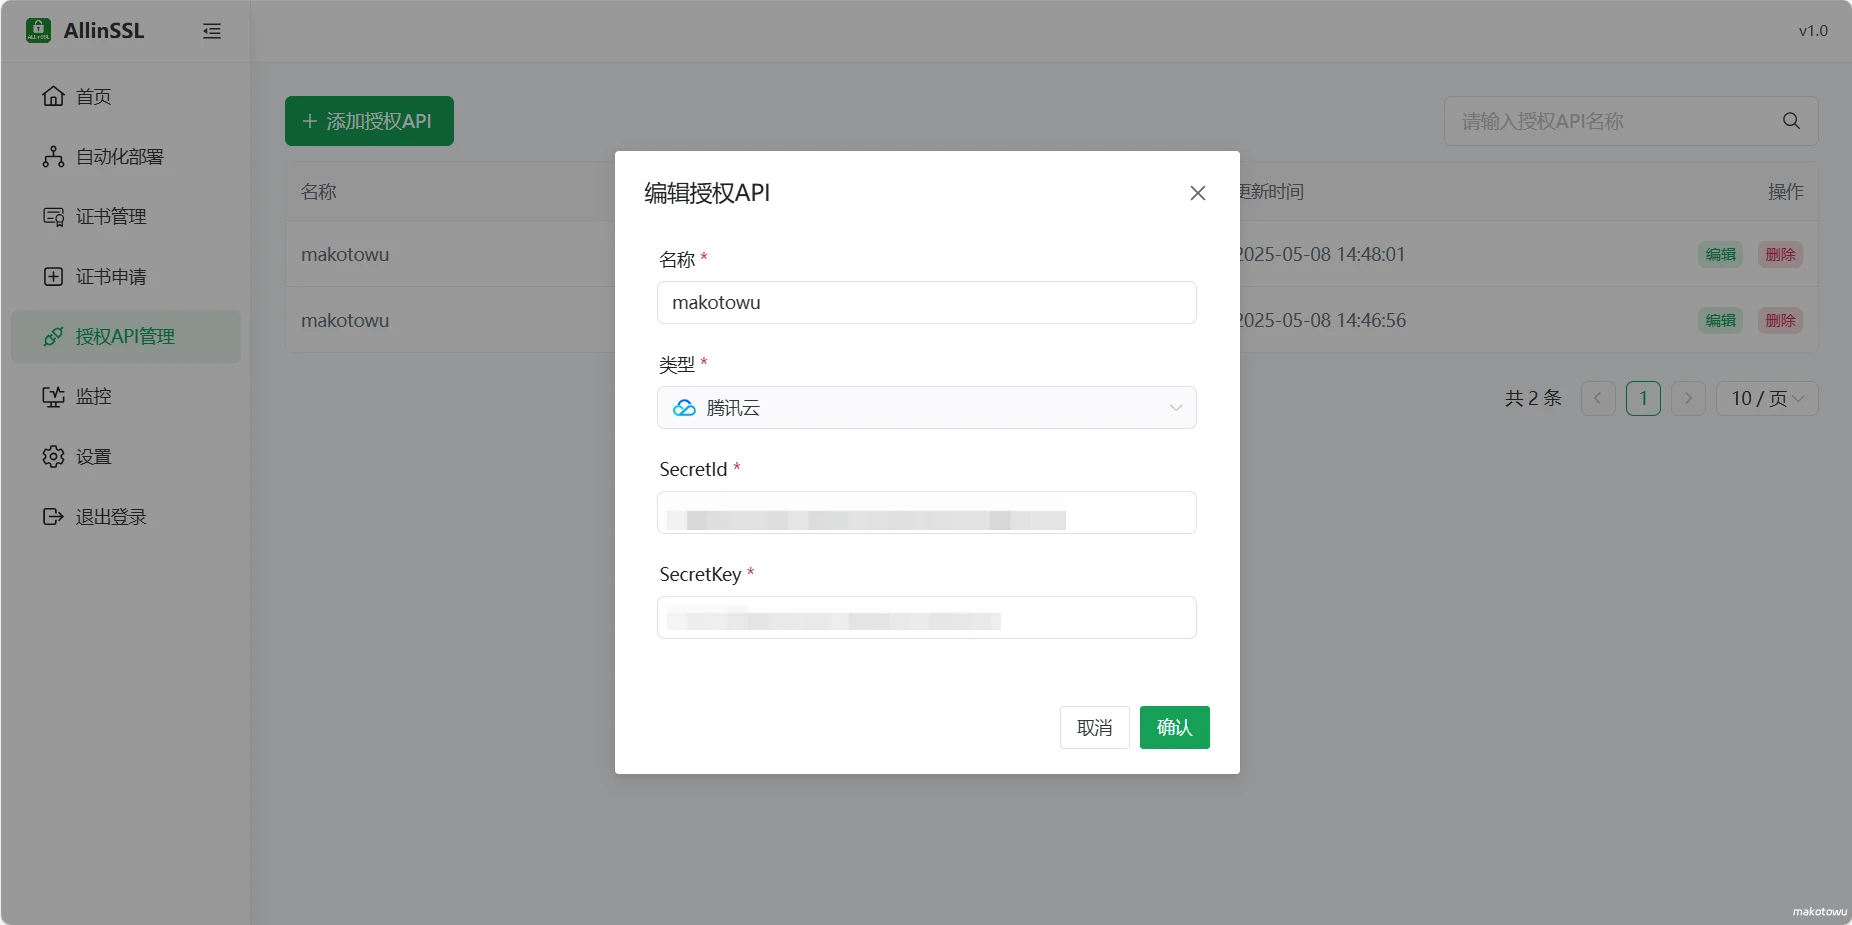Click 删除 for the 14:46:56 row
The image size is (1852, 925).
[1780, 320]
